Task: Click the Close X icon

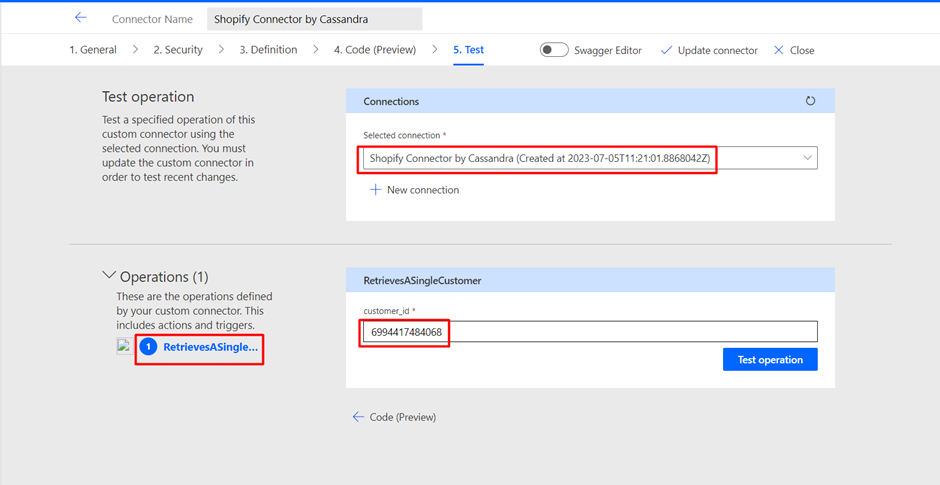Action: [779, 50]
